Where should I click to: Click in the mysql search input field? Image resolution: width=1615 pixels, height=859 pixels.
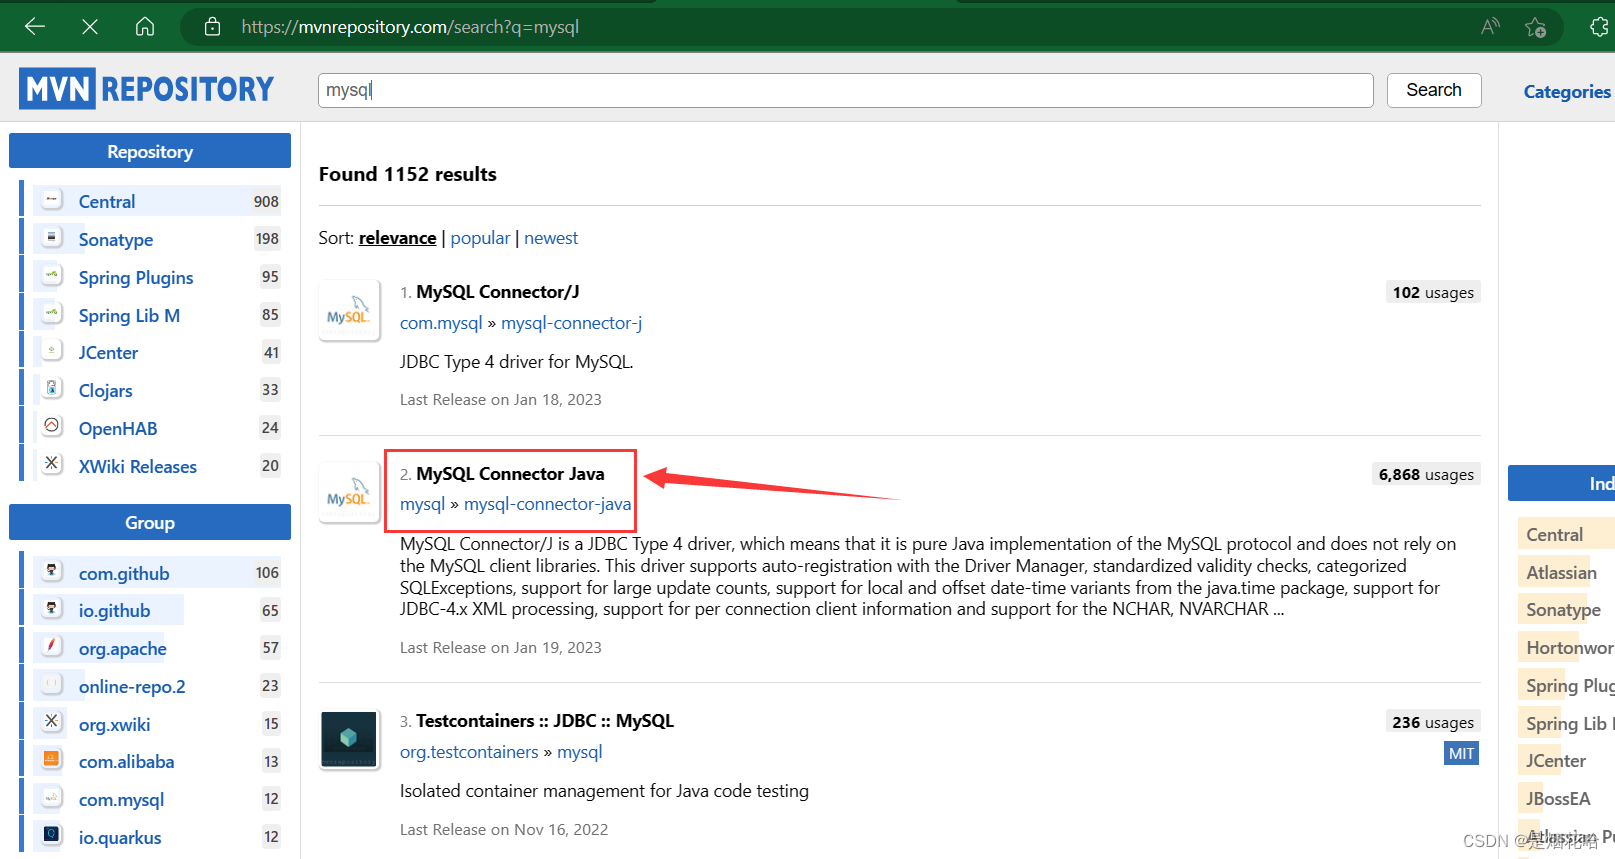point(845,90)
